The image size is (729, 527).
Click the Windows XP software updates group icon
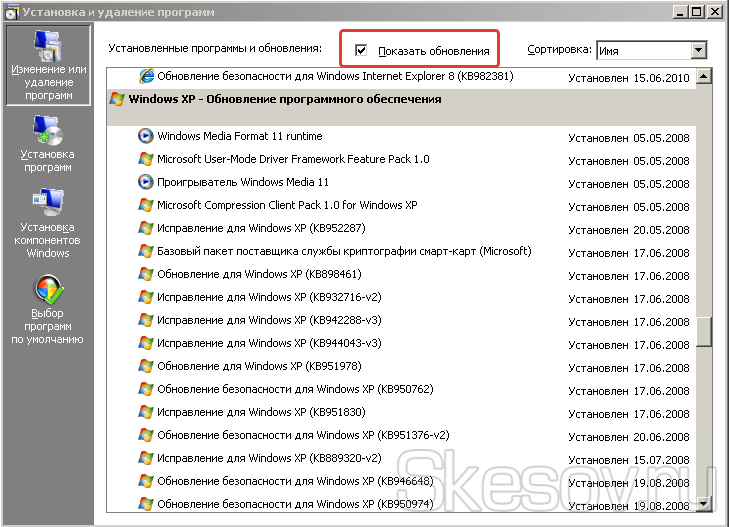pyautogui.click(x=117, y=99)
